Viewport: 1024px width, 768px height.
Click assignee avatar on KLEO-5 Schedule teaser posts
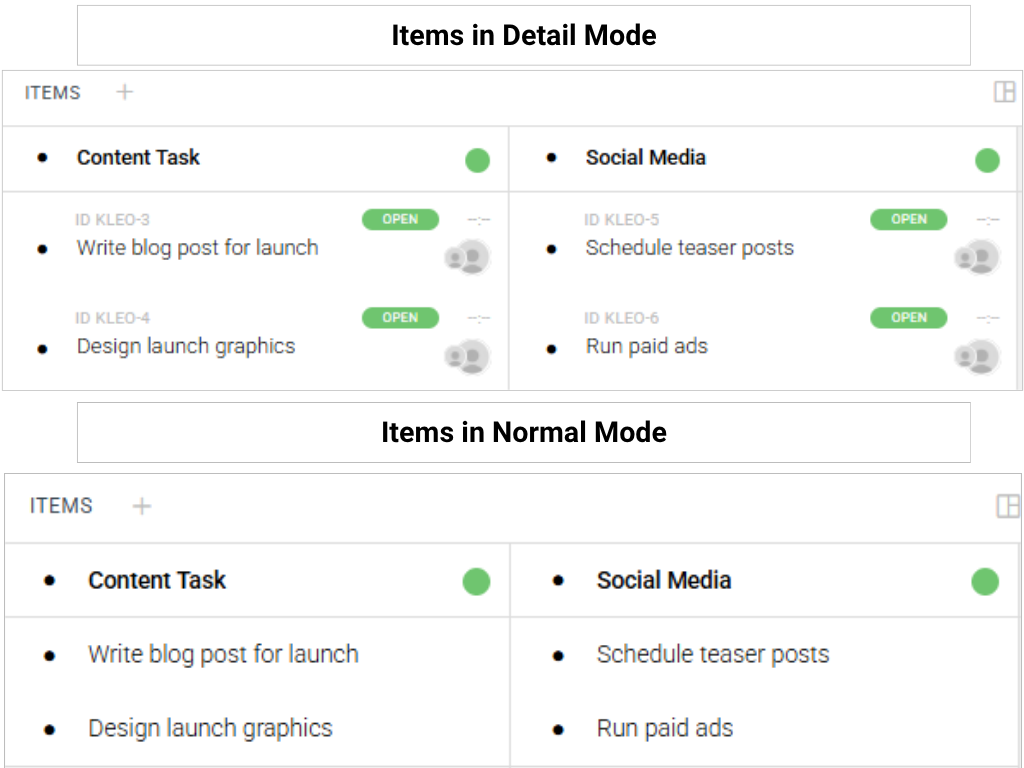(976, 257)
